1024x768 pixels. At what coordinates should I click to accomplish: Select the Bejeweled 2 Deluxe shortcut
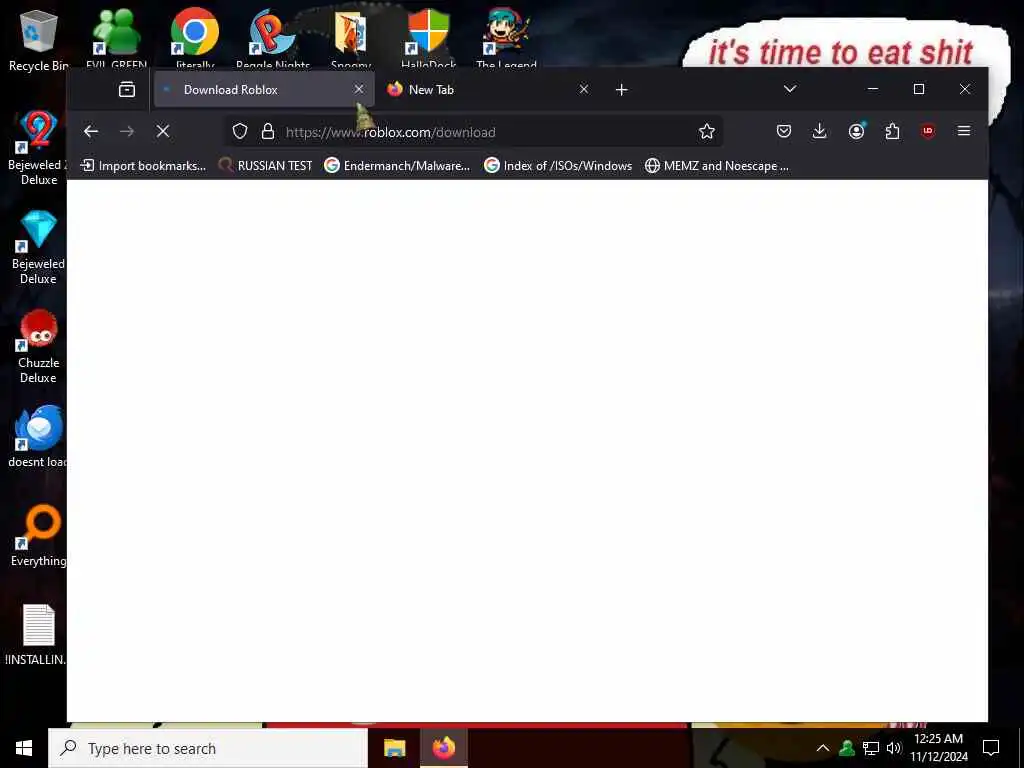[38, 148]
